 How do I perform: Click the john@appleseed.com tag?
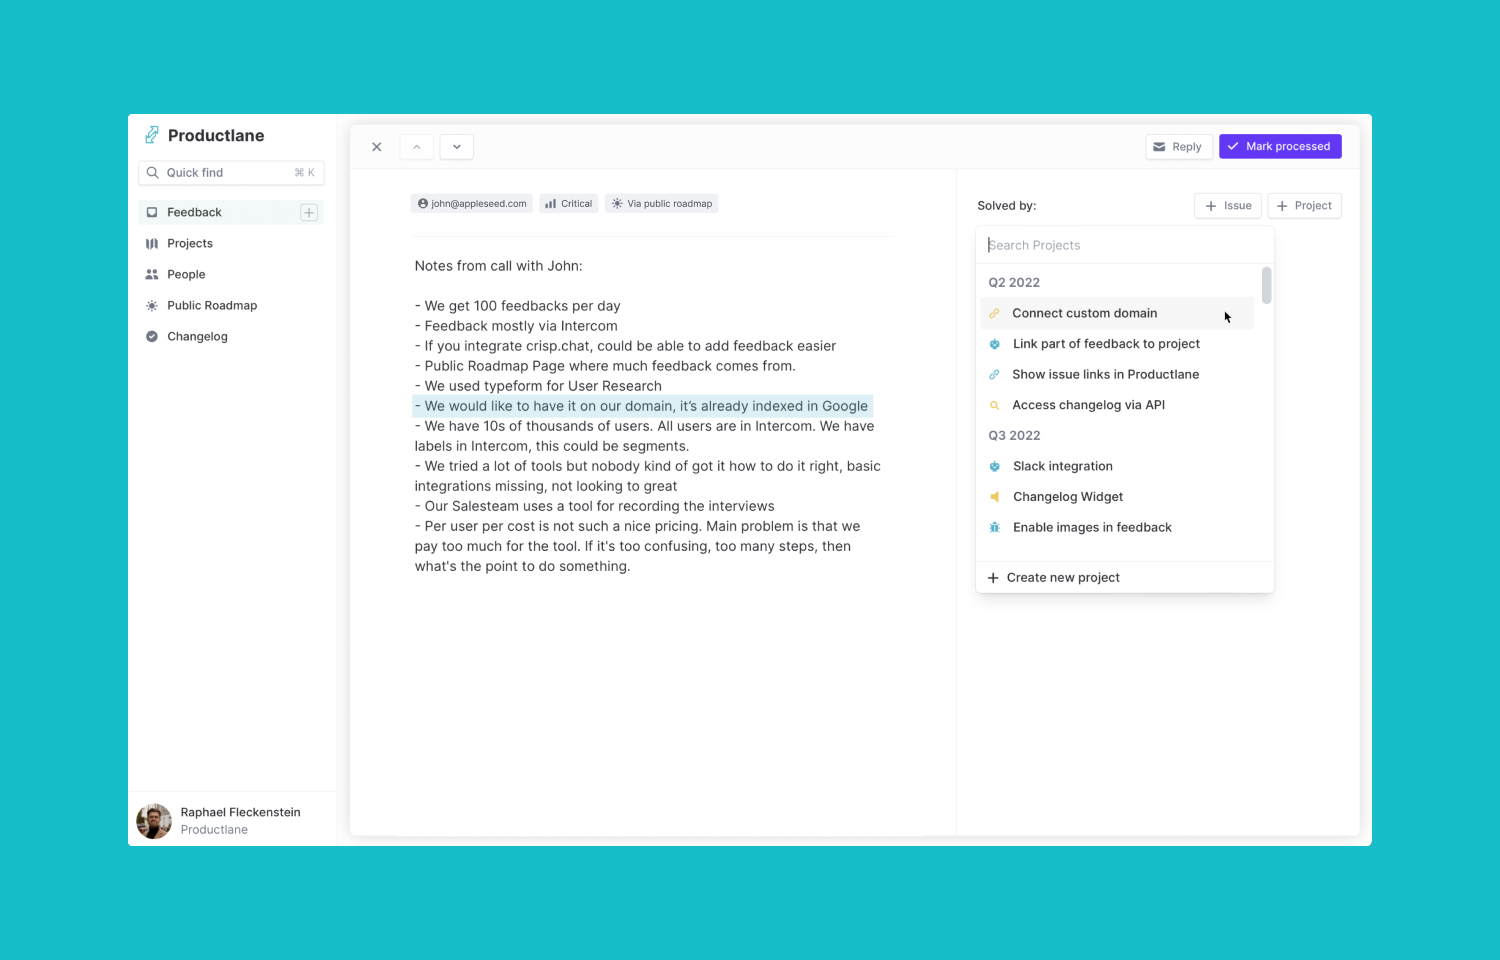472,204
